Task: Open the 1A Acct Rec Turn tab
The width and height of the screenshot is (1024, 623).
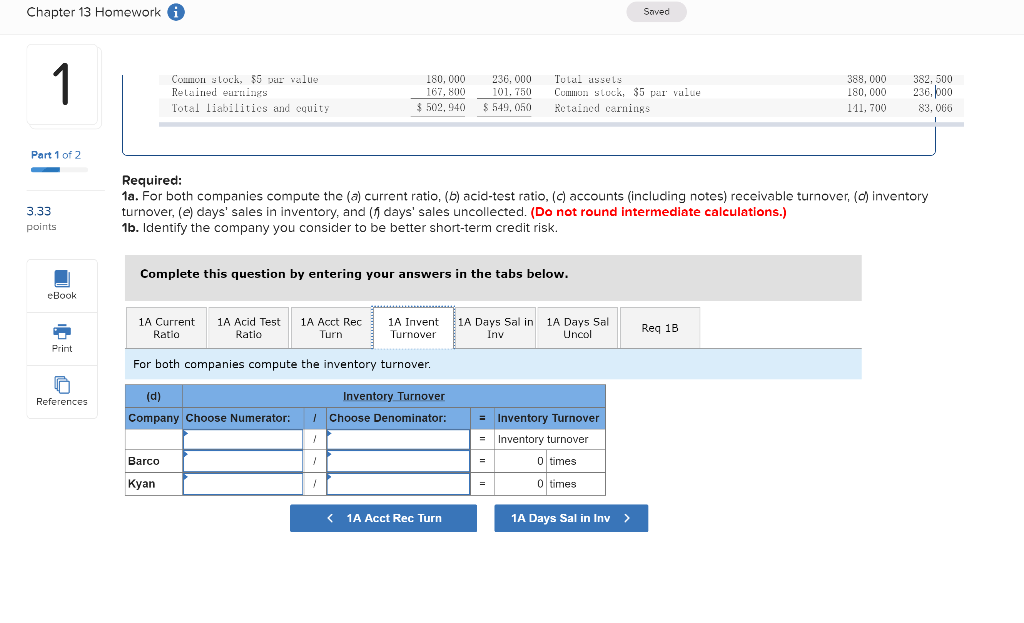Action: [x=330, y=328]
